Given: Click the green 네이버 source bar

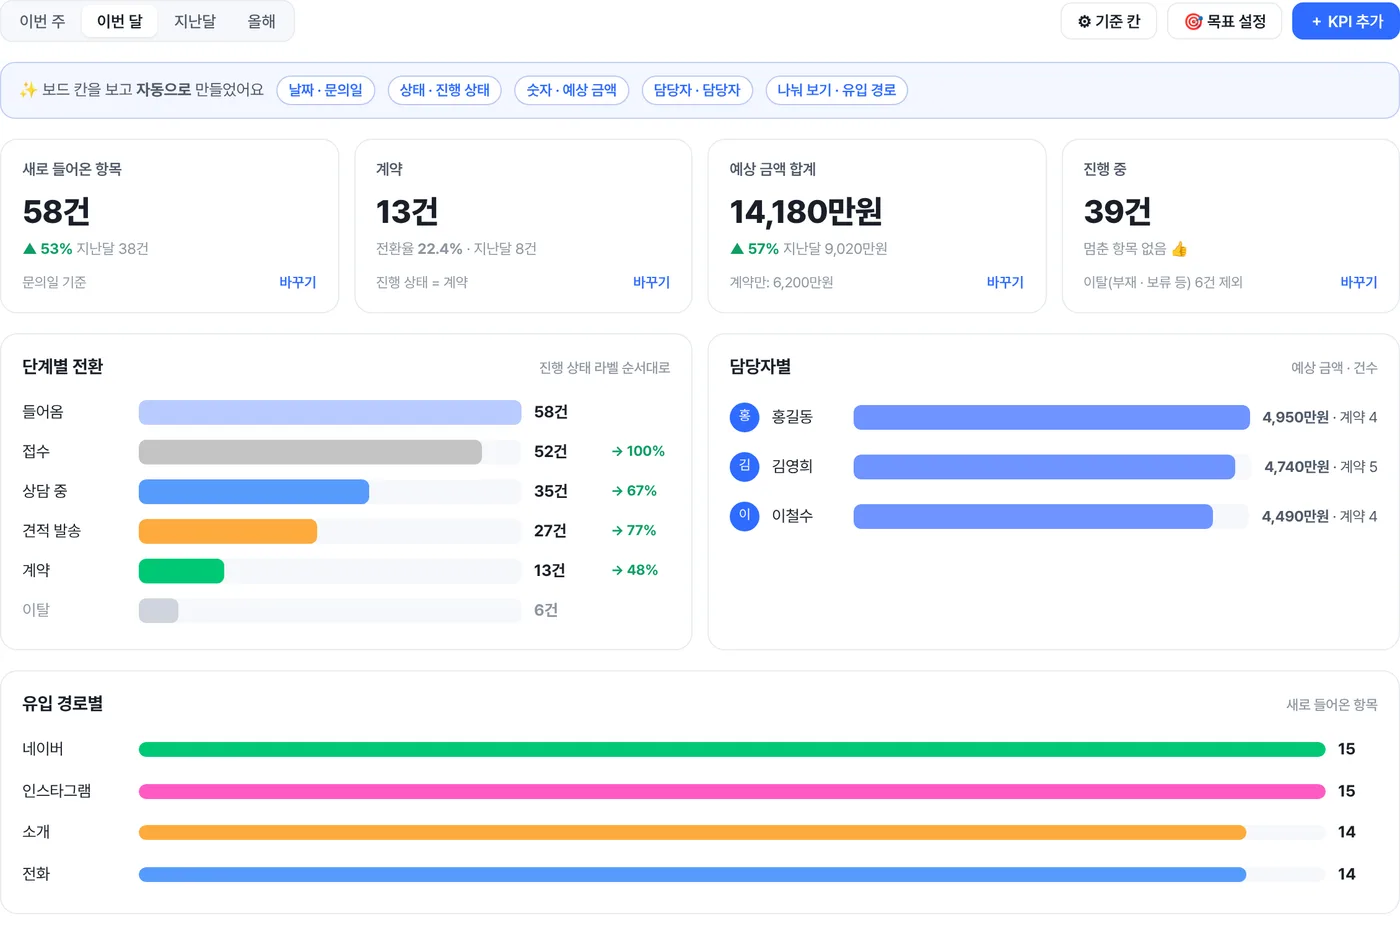Looking at the screenshot, I should click(x=732, y=749).
